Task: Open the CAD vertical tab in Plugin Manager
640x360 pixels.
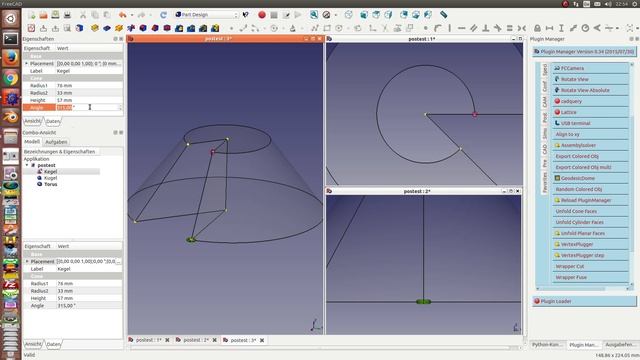Action: pos(544,149)
